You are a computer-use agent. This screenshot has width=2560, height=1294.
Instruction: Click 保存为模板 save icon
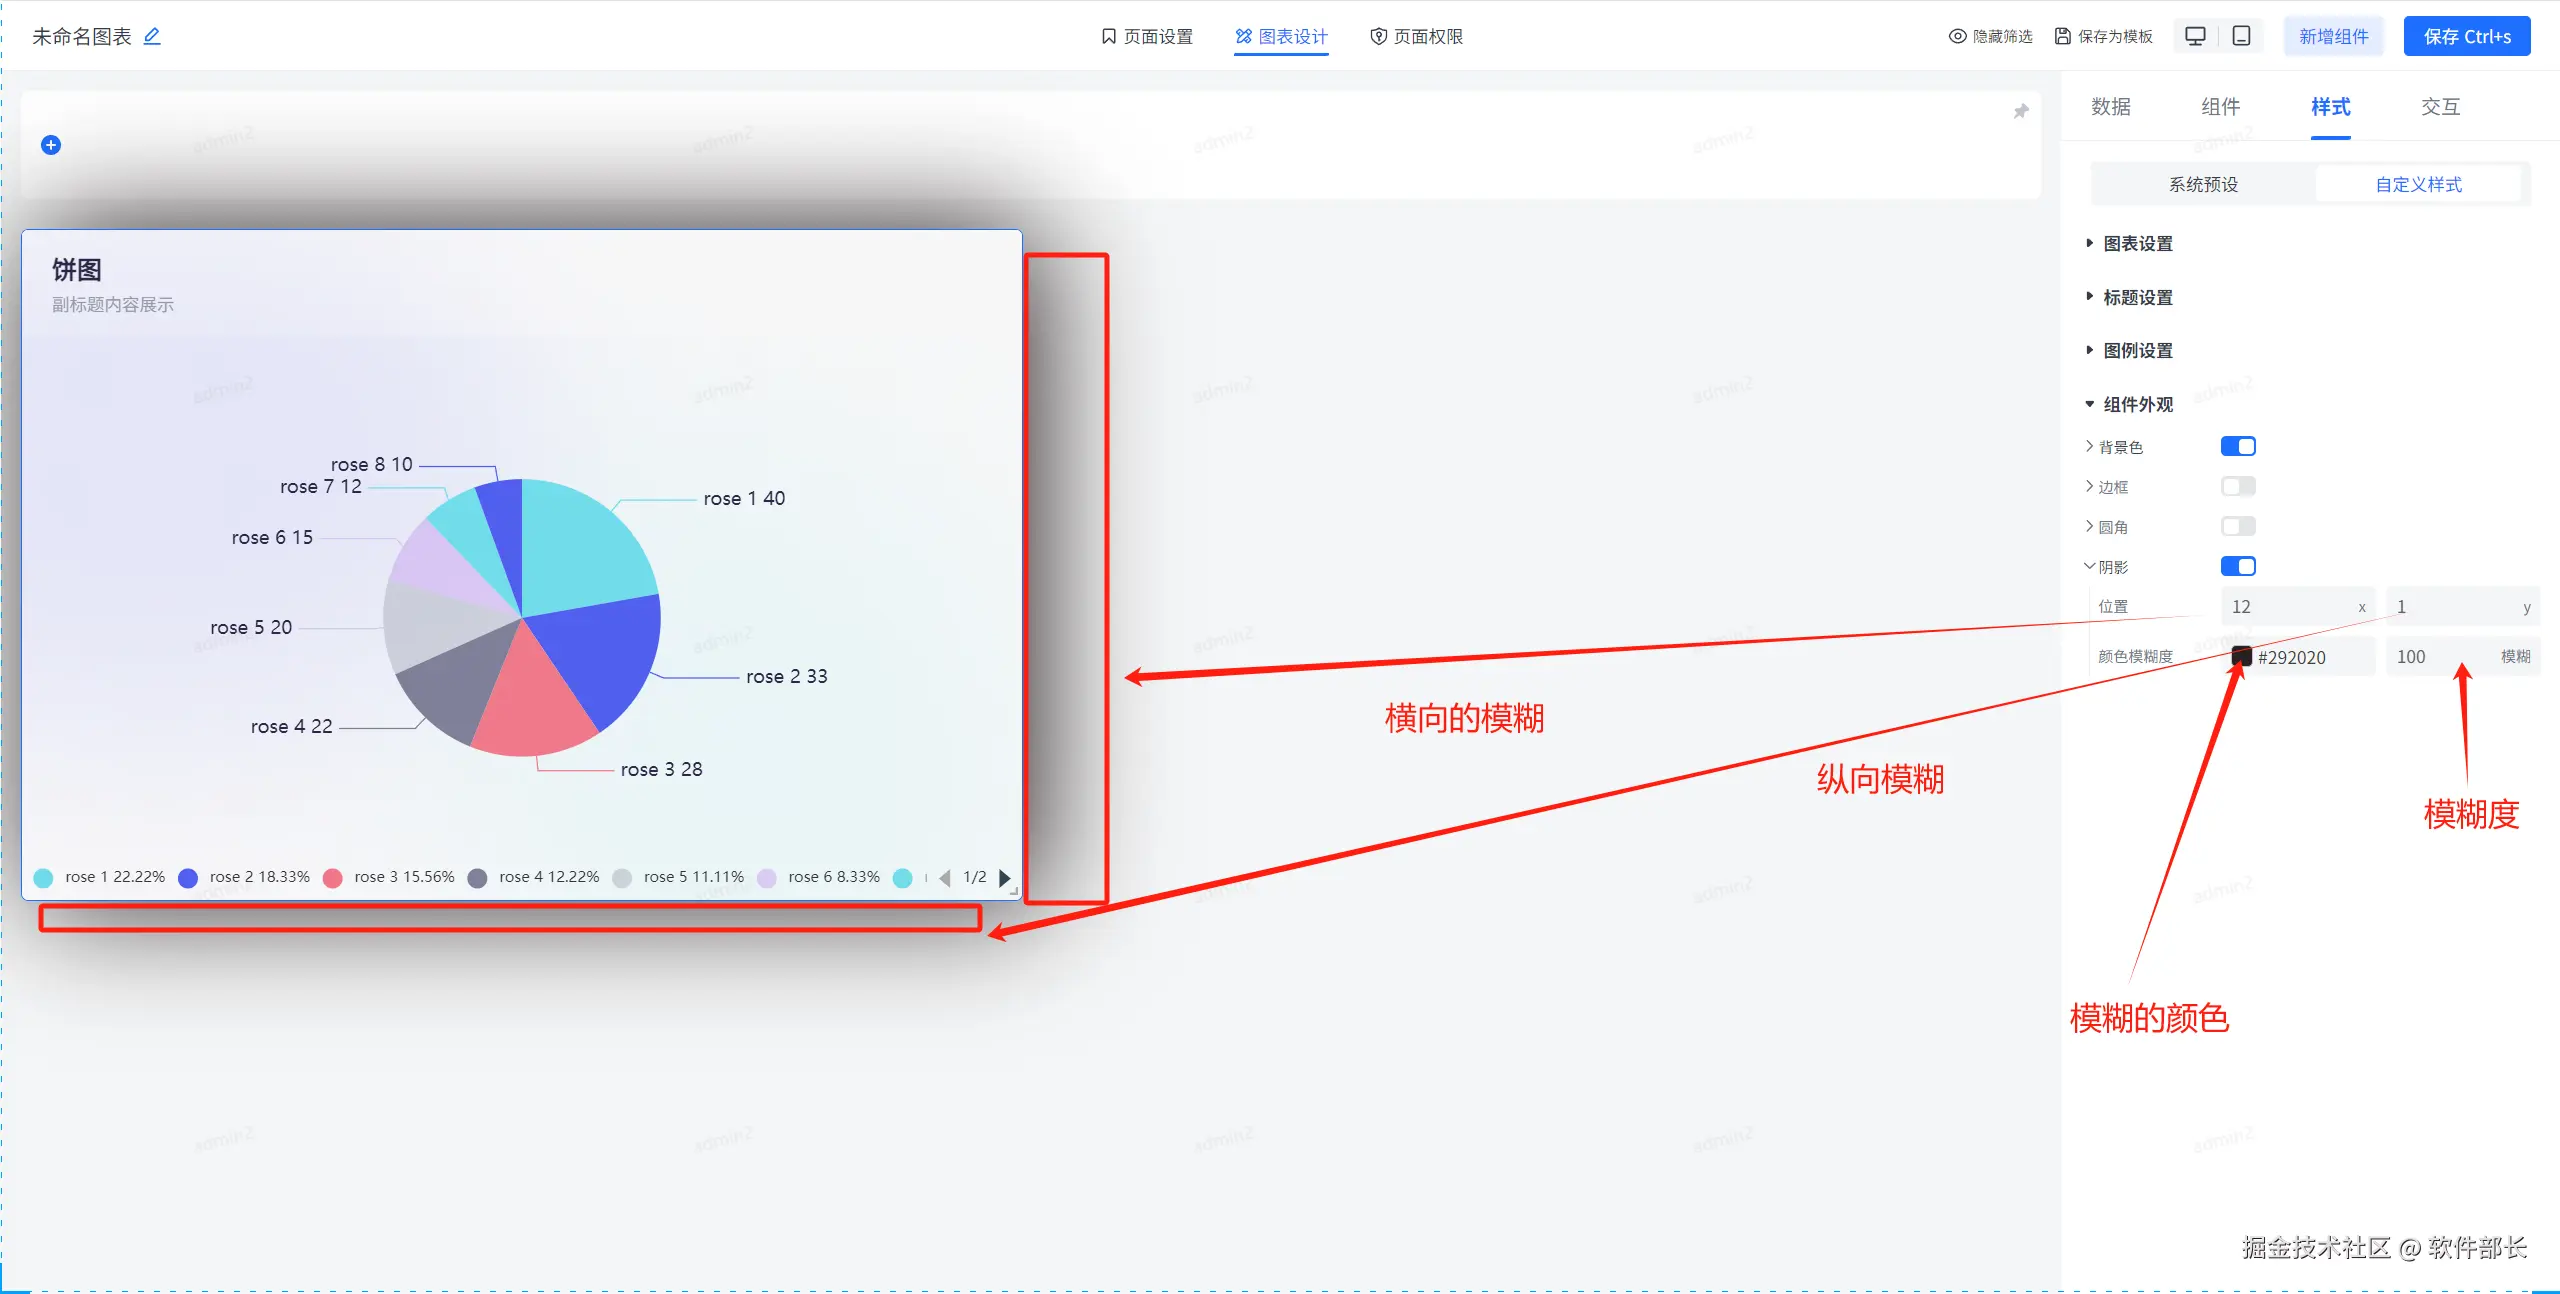(x=2063, y=36)
